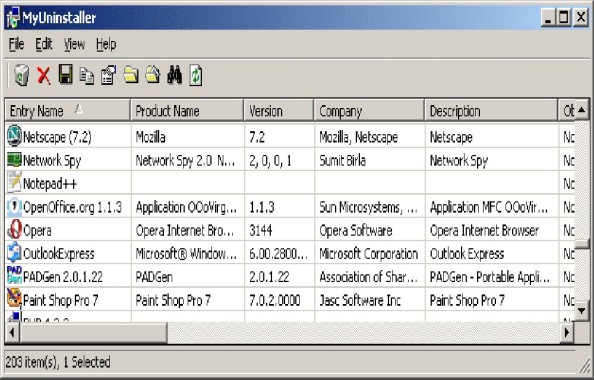Click the Netscape row icon
Screen dimensions: 594x380
[x=14, y=136]
